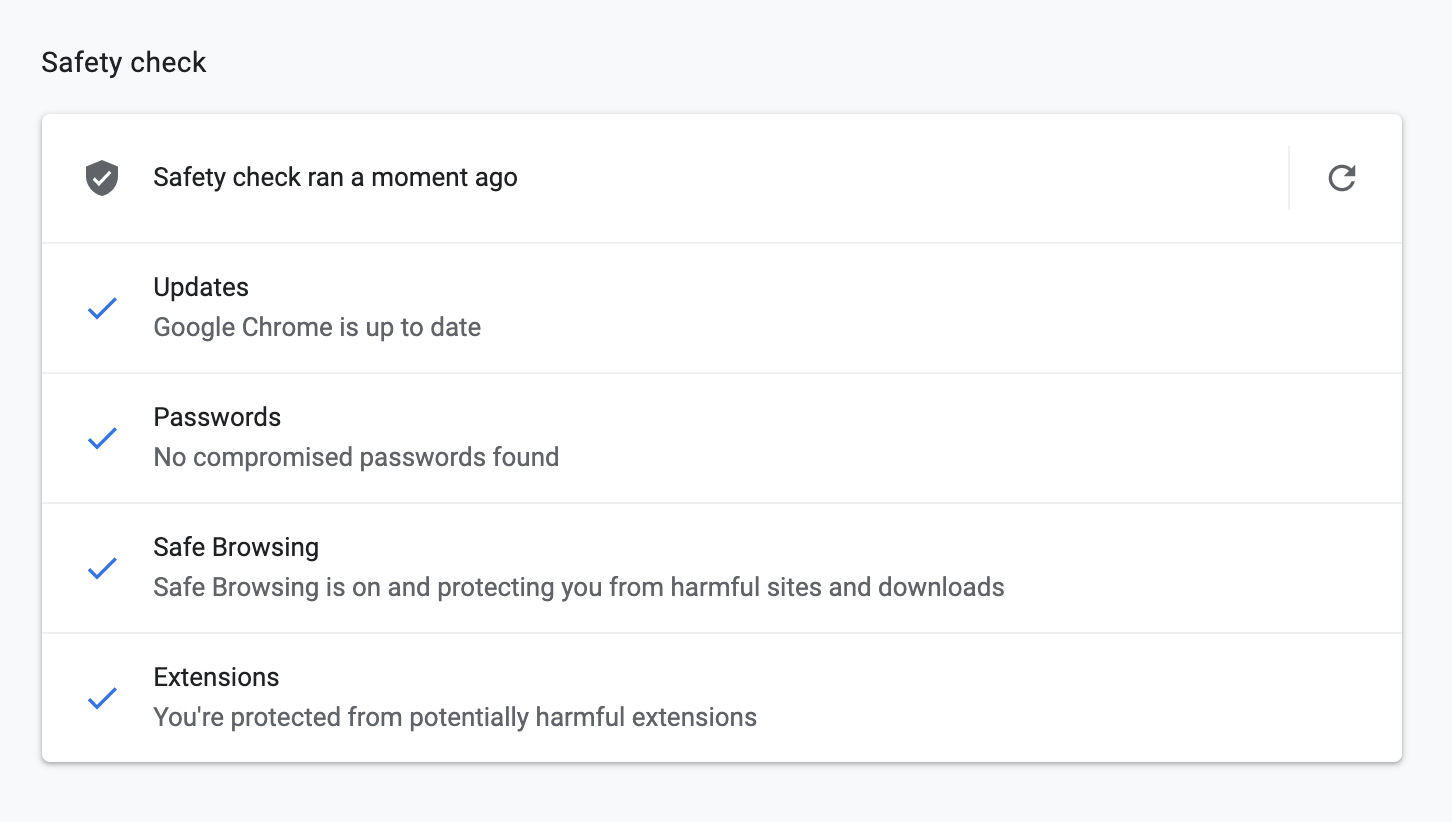Click "Safety check ran a moment ago" text

335,178
